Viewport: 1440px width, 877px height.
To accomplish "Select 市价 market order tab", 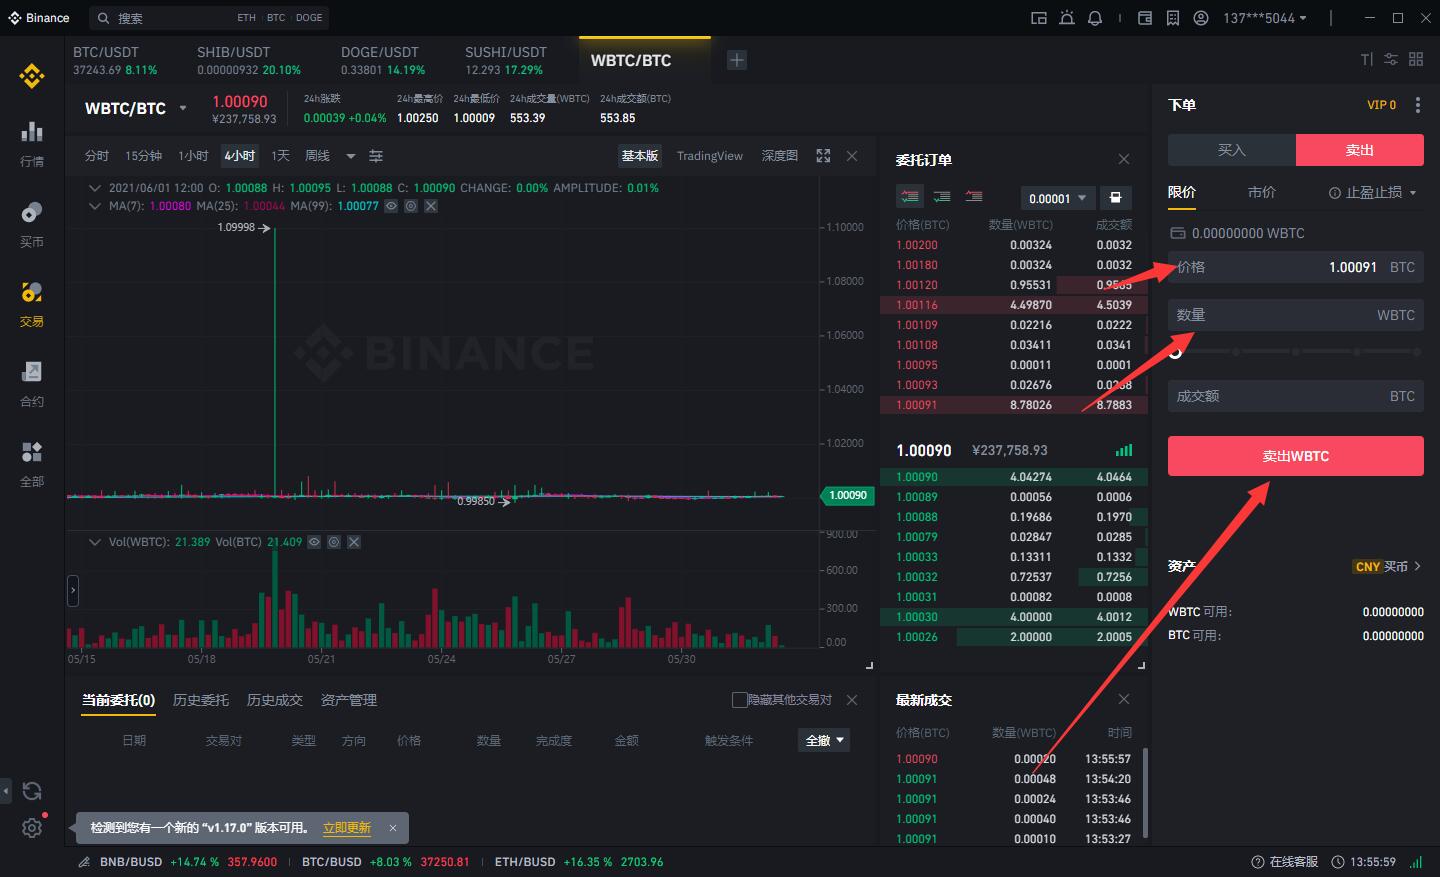I will coord(1262,192).
